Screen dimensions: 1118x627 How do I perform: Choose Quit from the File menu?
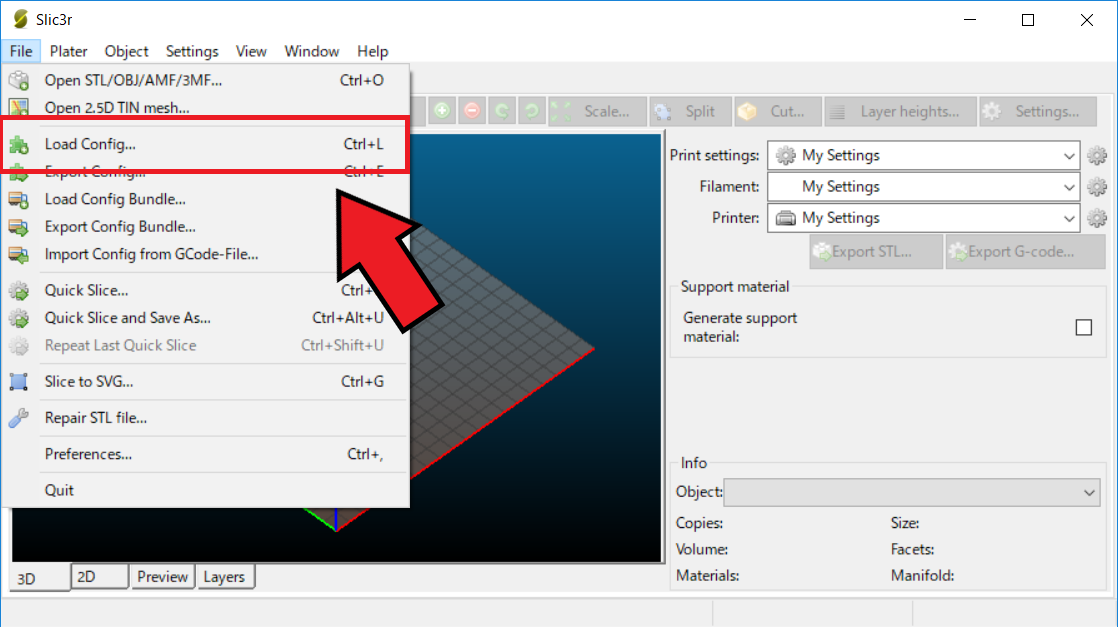[205, 491]
